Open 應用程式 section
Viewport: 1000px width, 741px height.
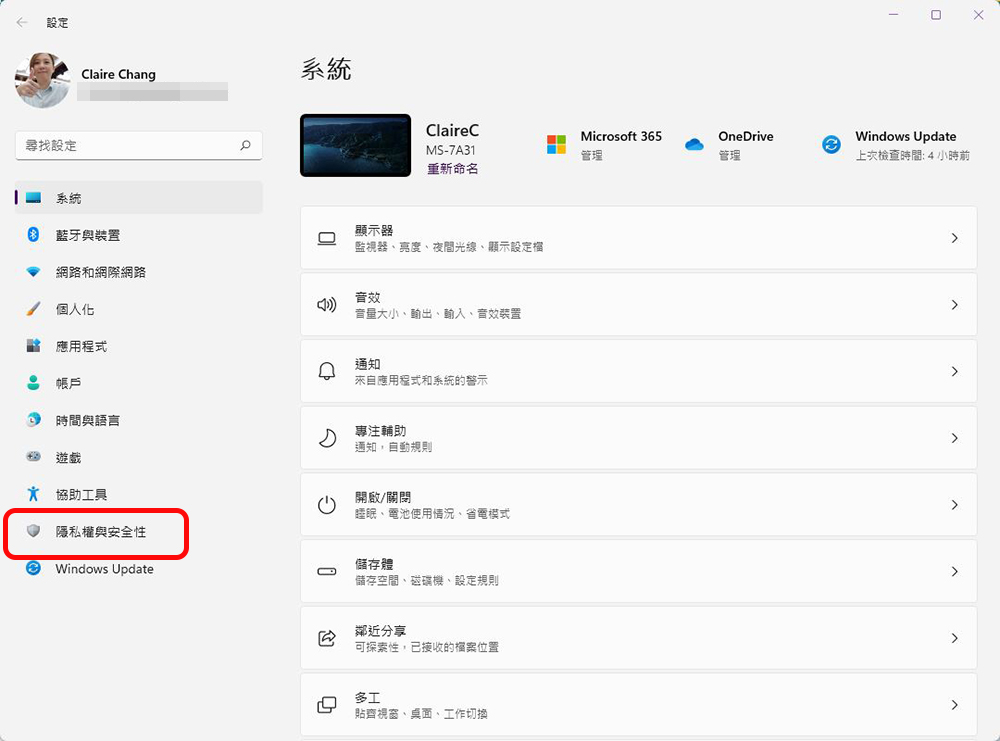[x=138, y=346]
